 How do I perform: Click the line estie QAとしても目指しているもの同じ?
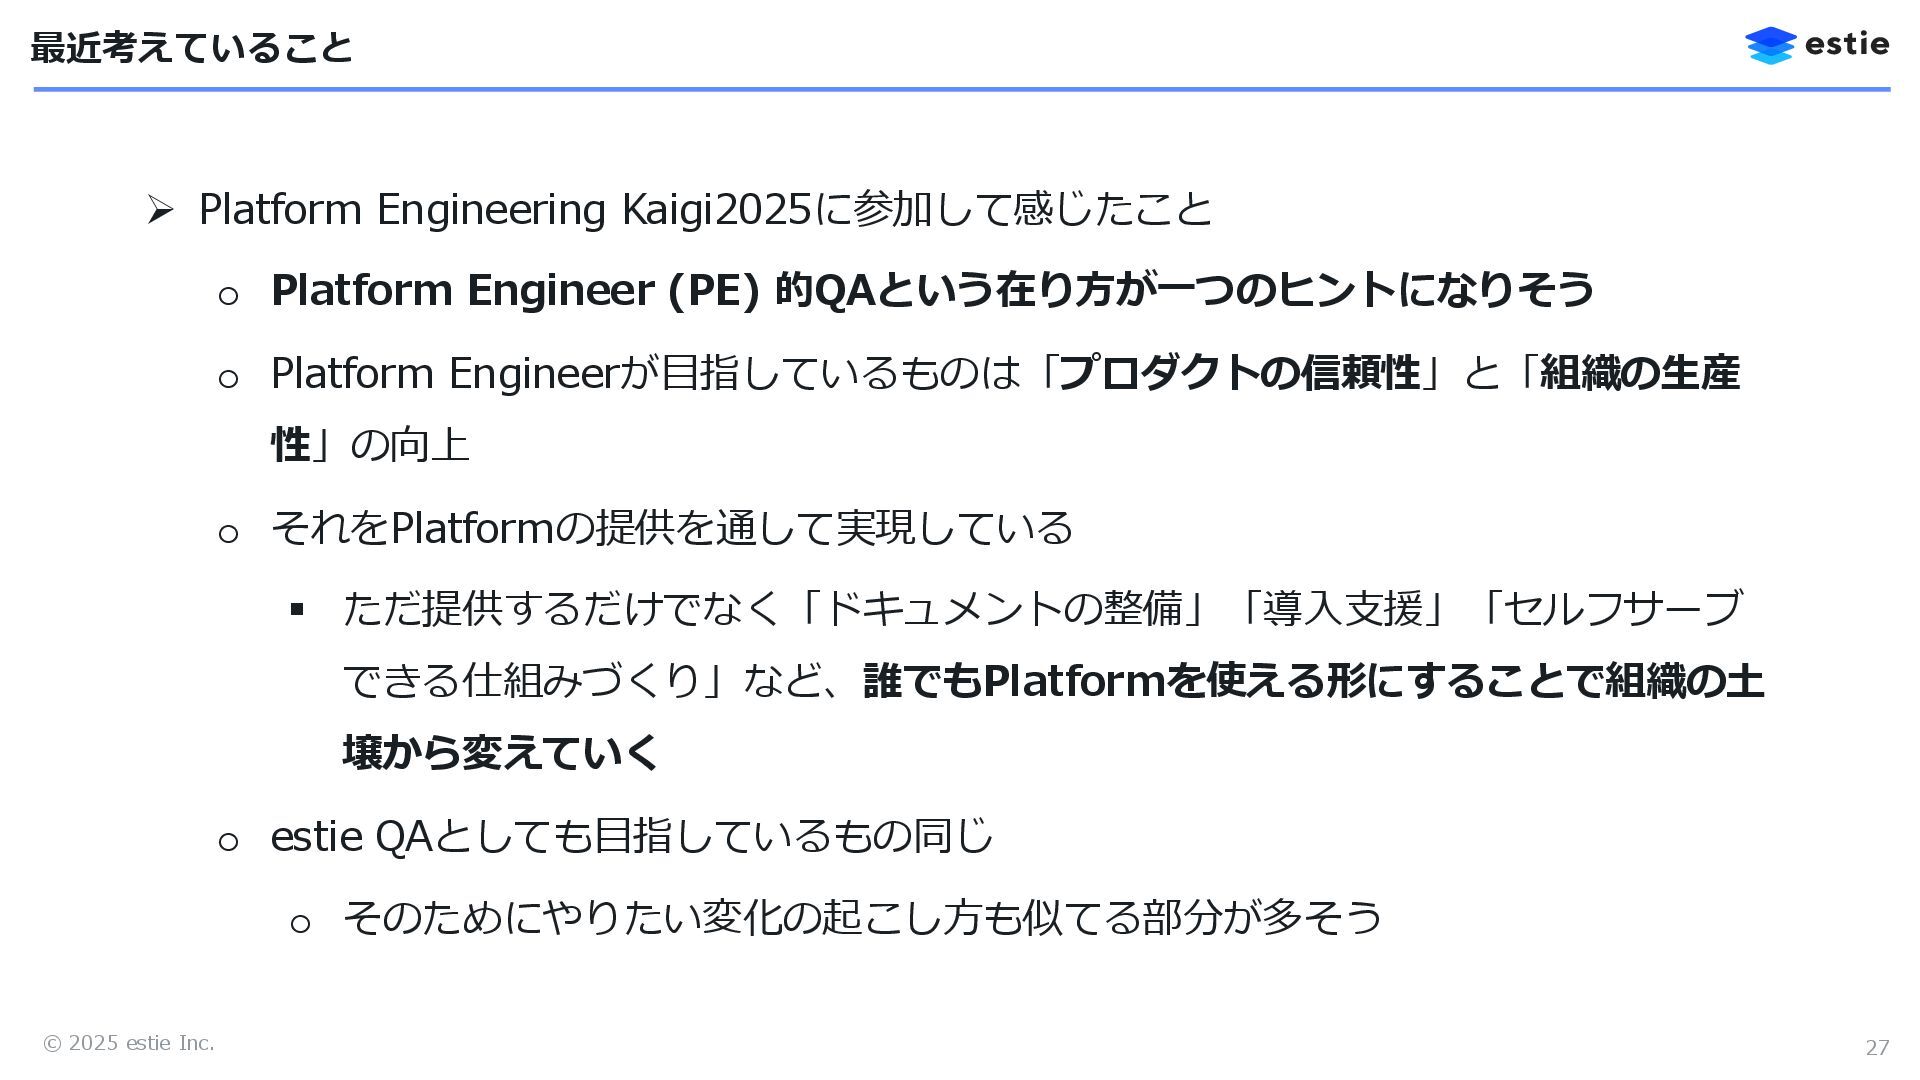tap(632, 836)
